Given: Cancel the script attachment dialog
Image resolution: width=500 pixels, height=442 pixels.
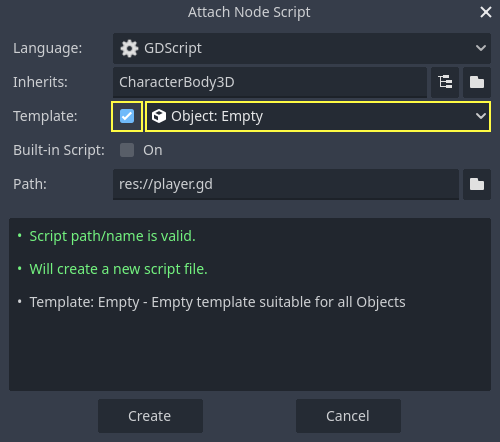Looking at the screenshot, I should click(348, 416).
